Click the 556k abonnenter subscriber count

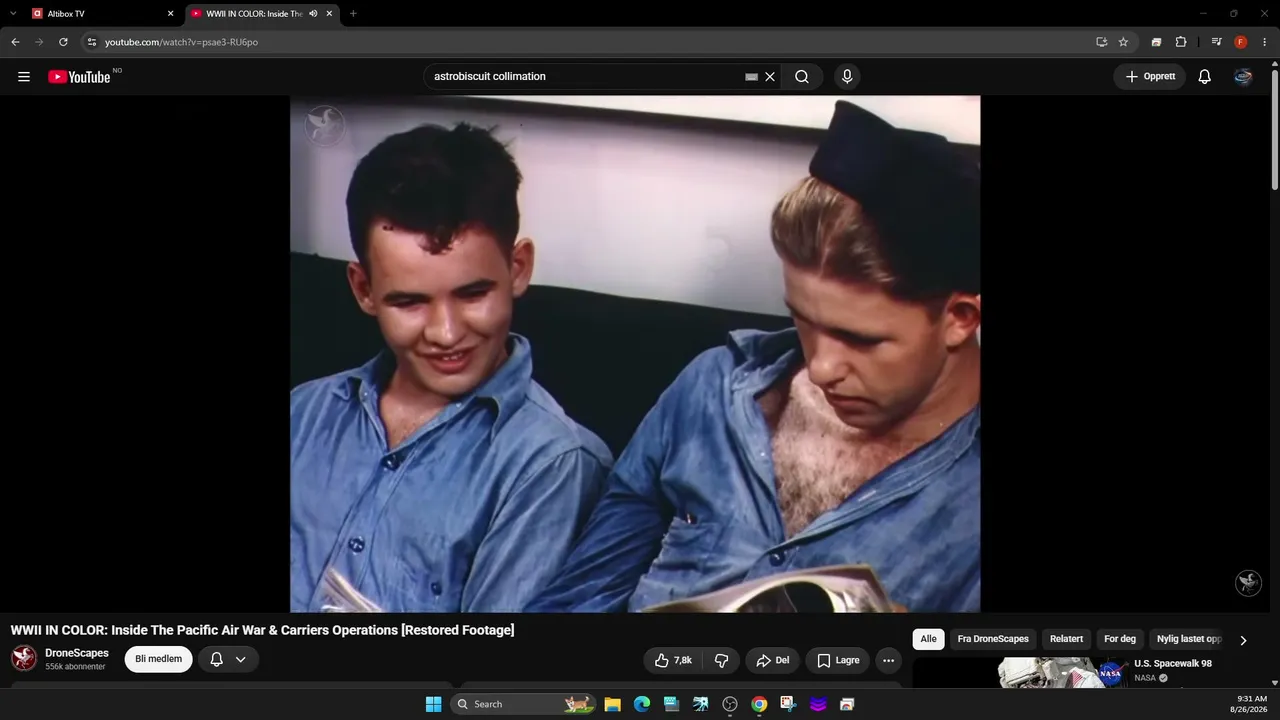(75, 667)
